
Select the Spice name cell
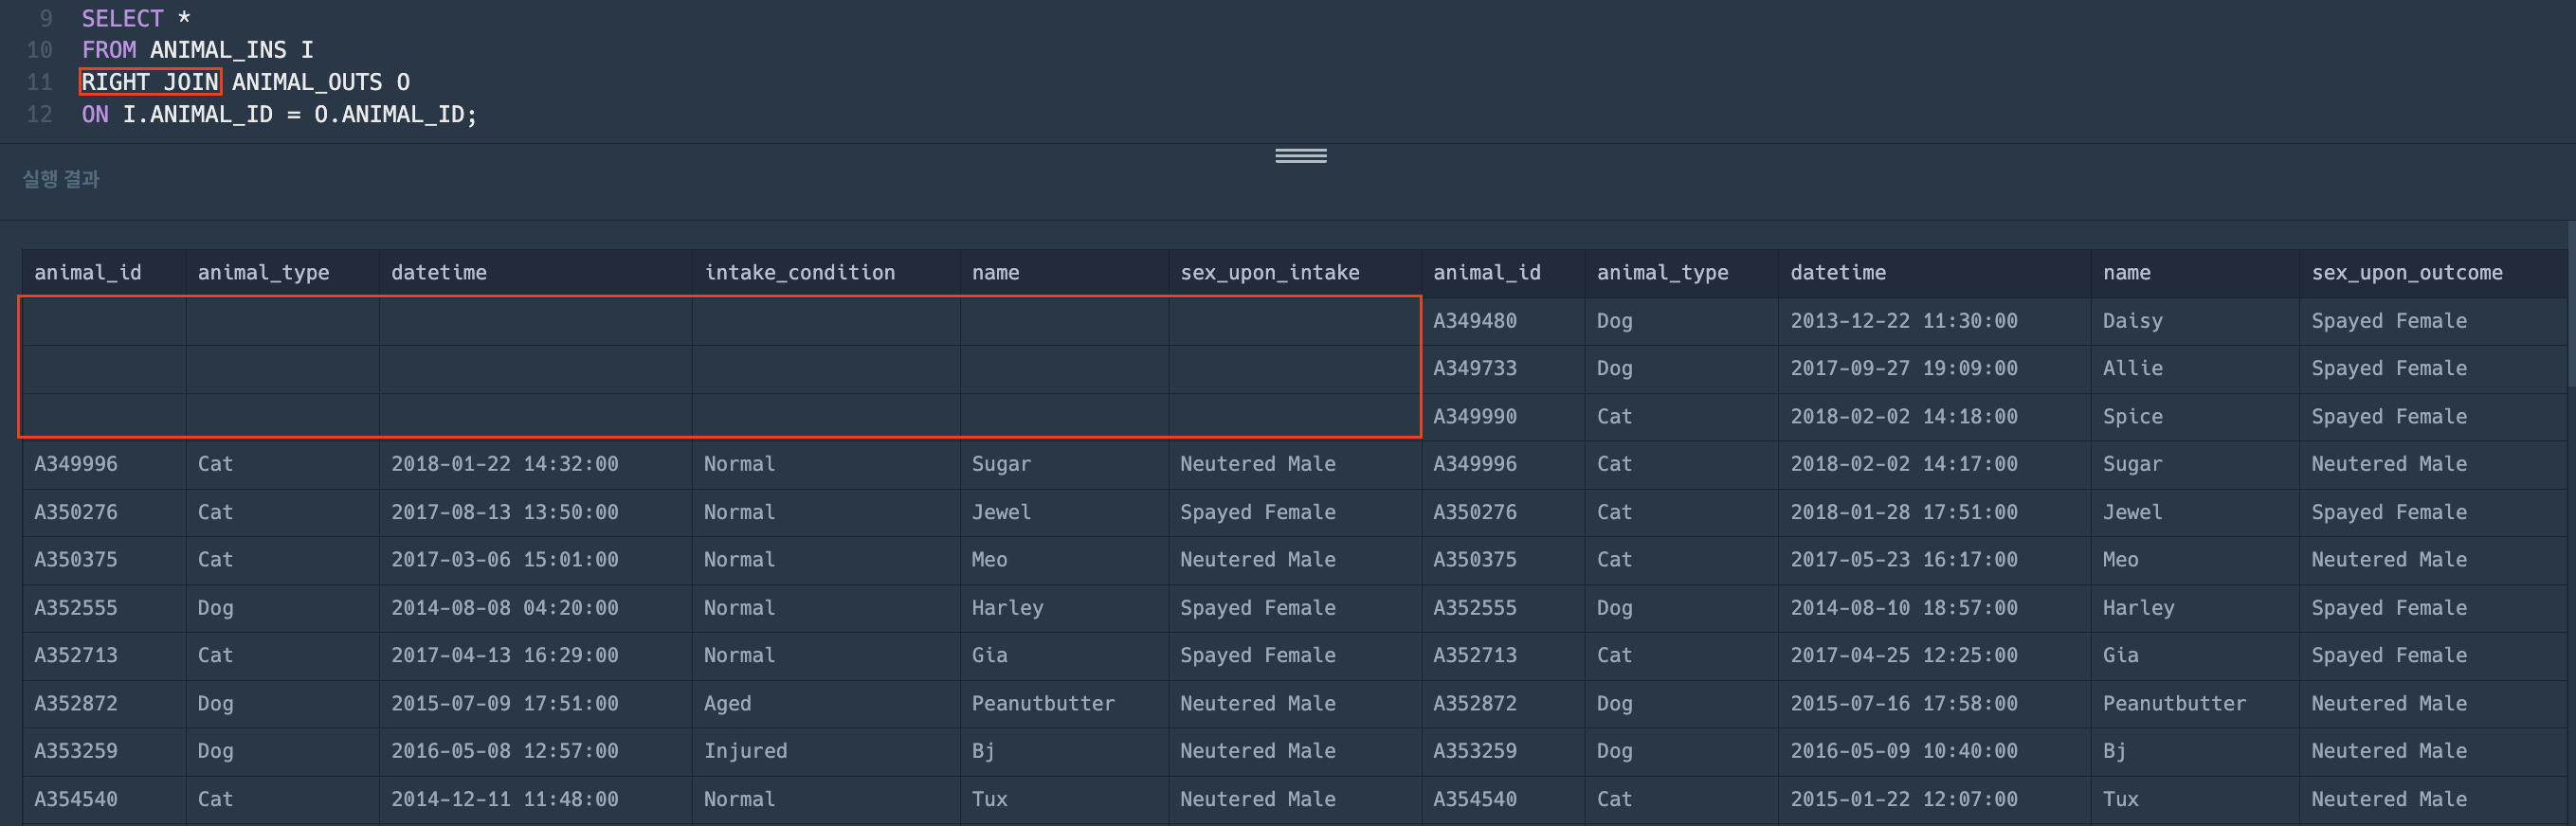click(x=2132, y=416)
